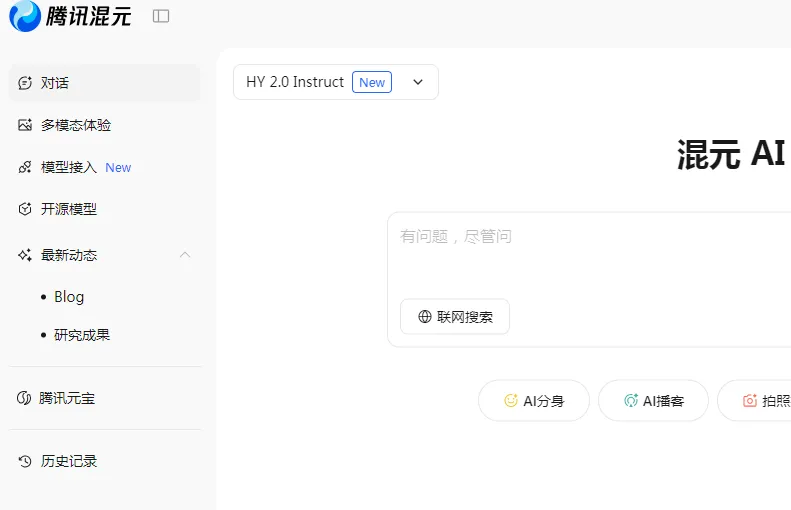Click the 多模态体验 image icon
This screenshot has height=510, width=791.
pos(25,125)
